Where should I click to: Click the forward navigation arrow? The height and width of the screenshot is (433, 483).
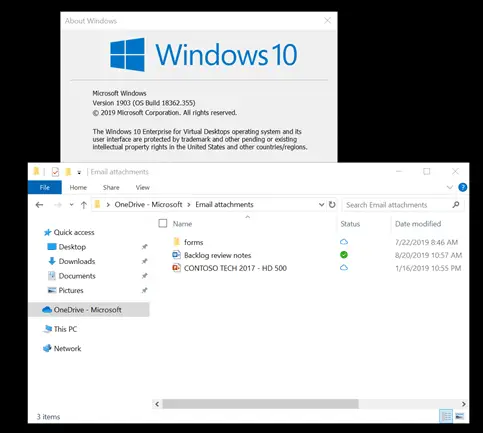(58, 205)
